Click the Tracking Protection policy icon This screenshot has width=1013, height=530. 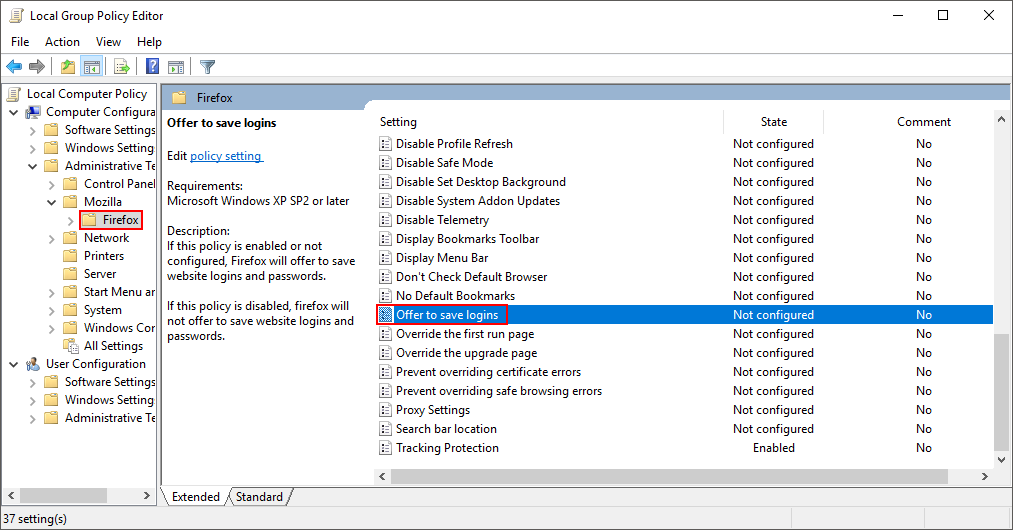point(385,448)
